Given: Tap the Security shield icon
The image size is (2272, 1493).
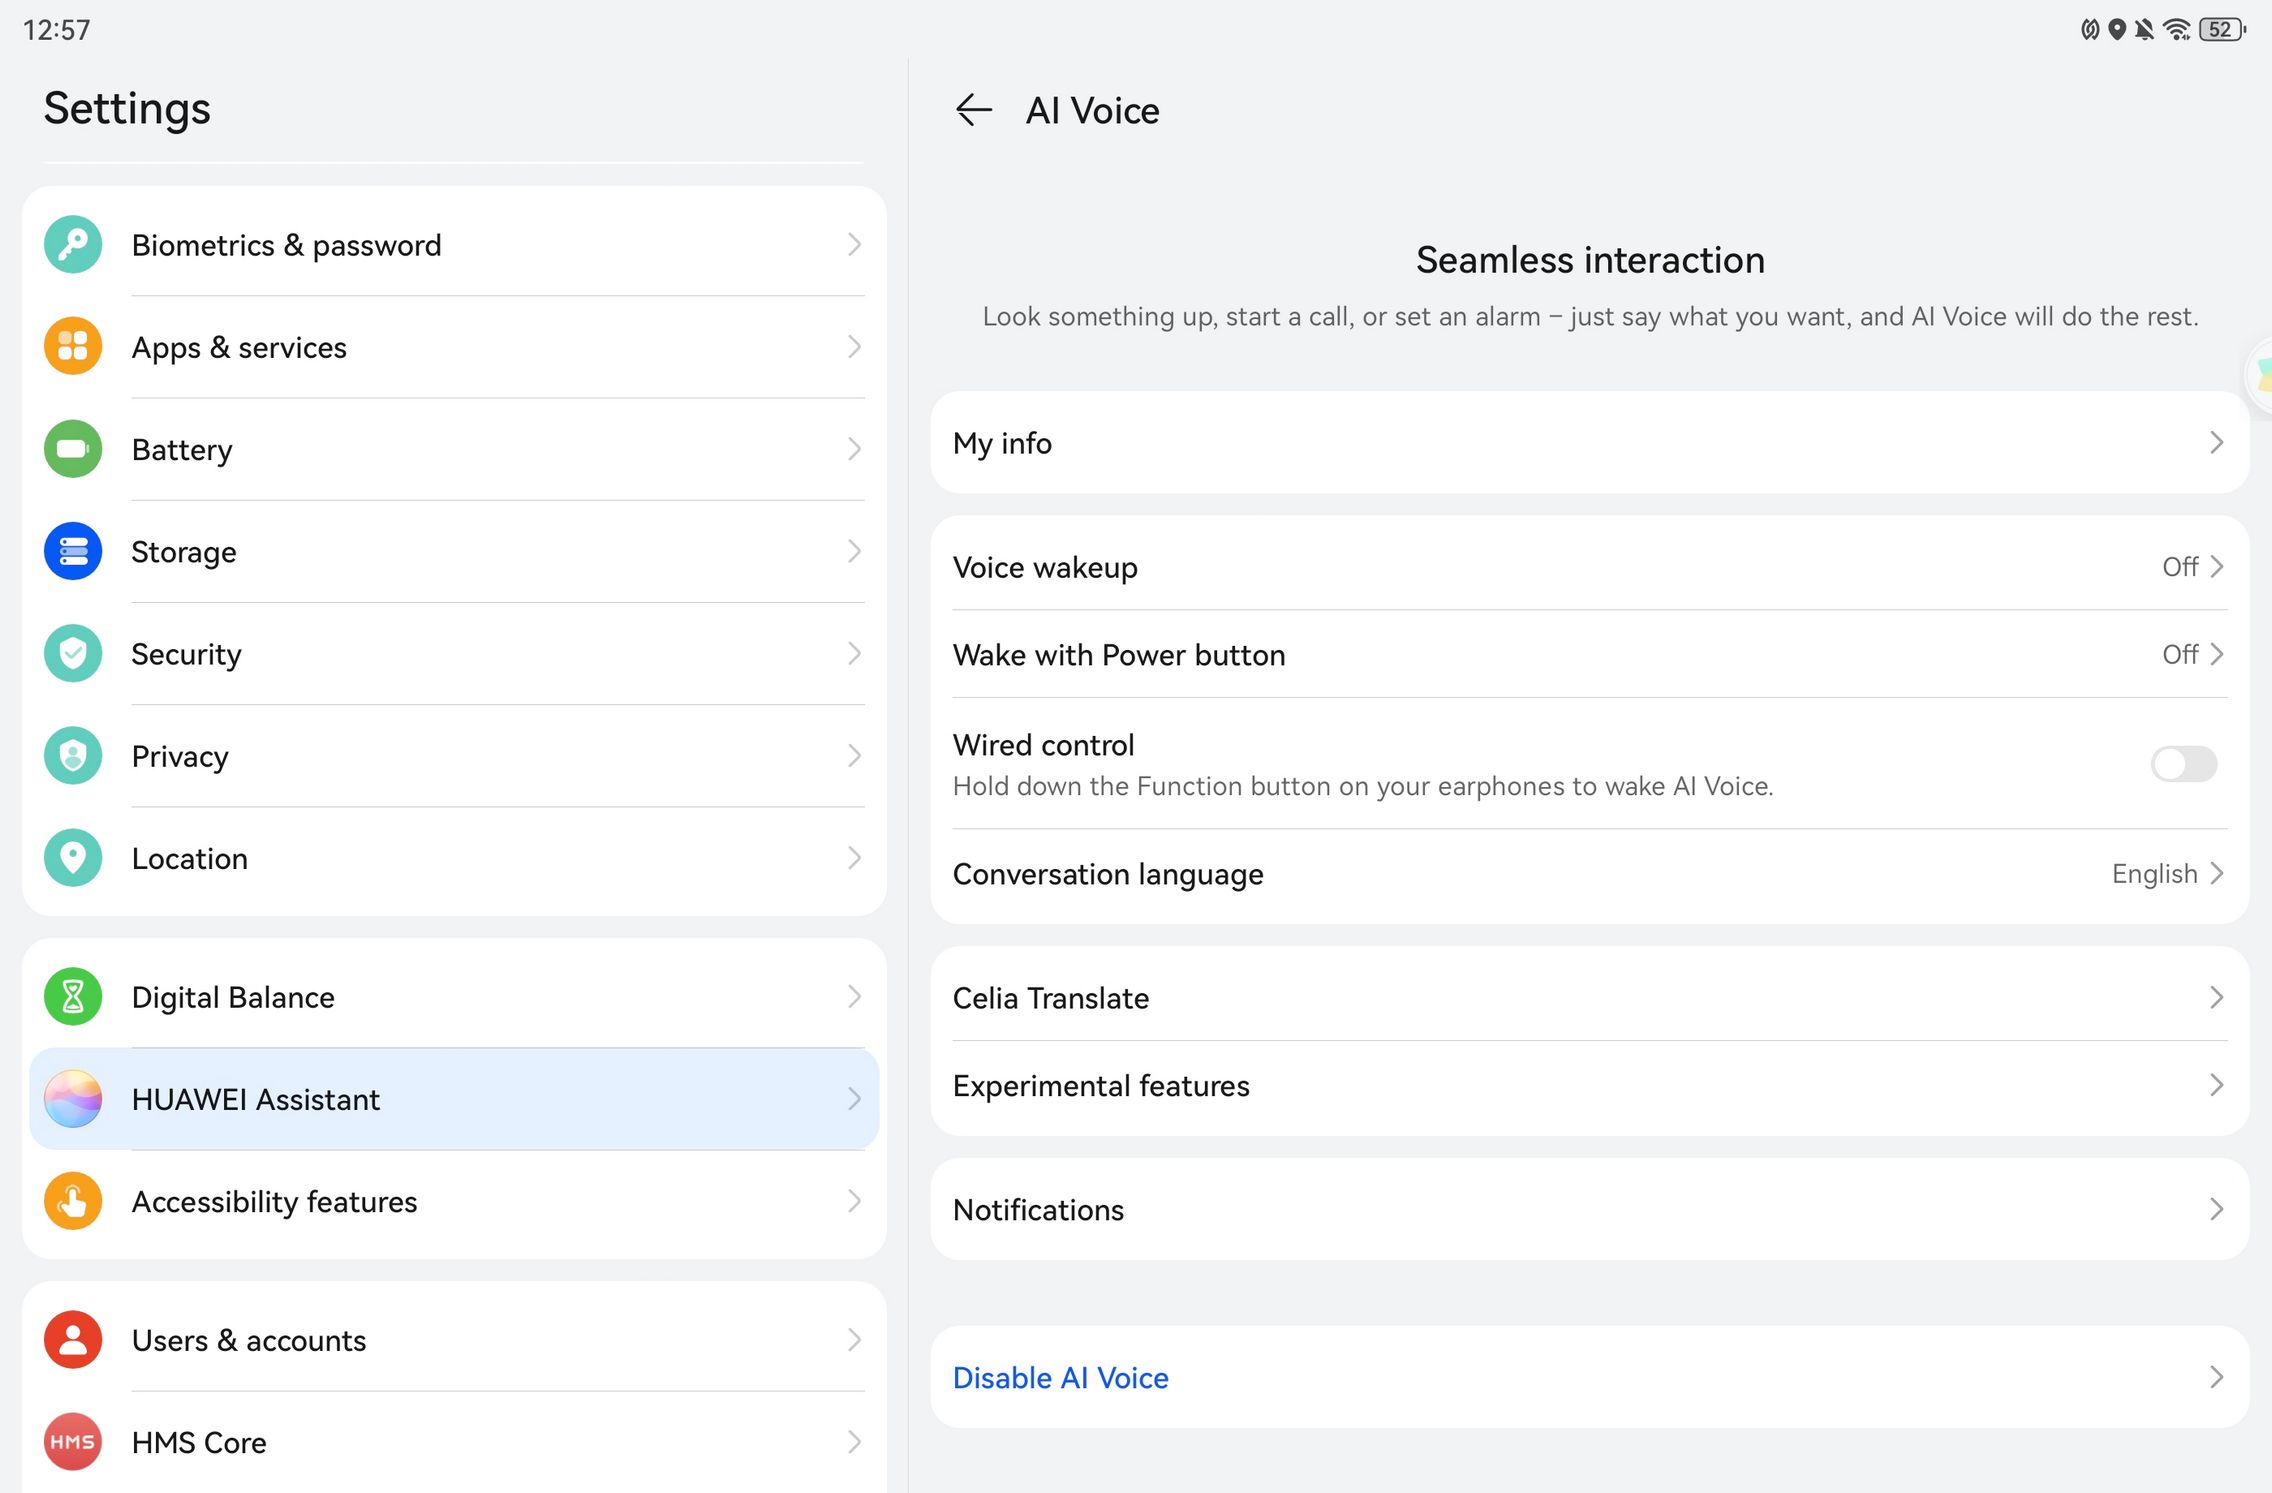Looking at the screenshot, I should coord(73,654).
